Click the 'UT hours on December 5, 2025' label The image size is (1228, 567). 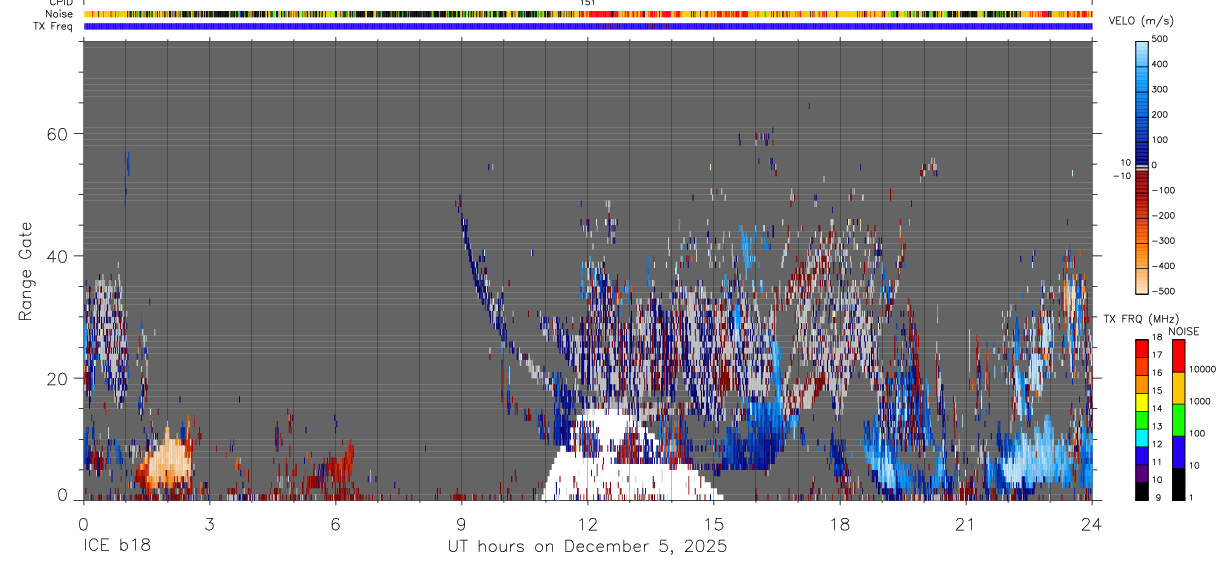click(587, 546)
